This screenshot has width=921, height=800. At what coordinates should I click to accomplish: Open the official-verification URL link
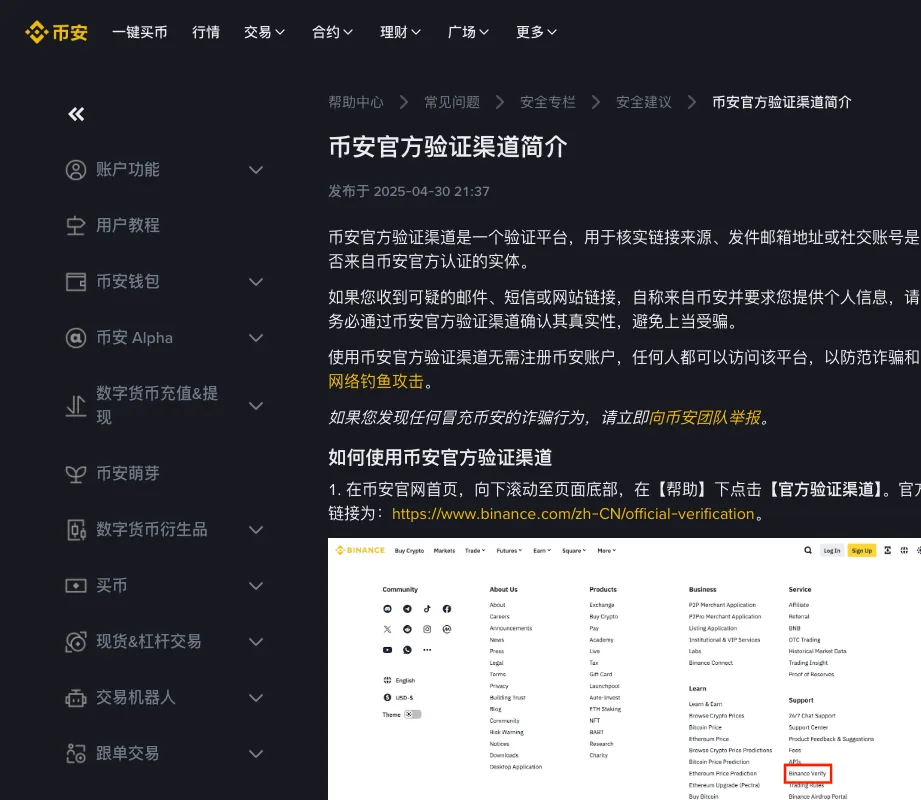(573, 514)
